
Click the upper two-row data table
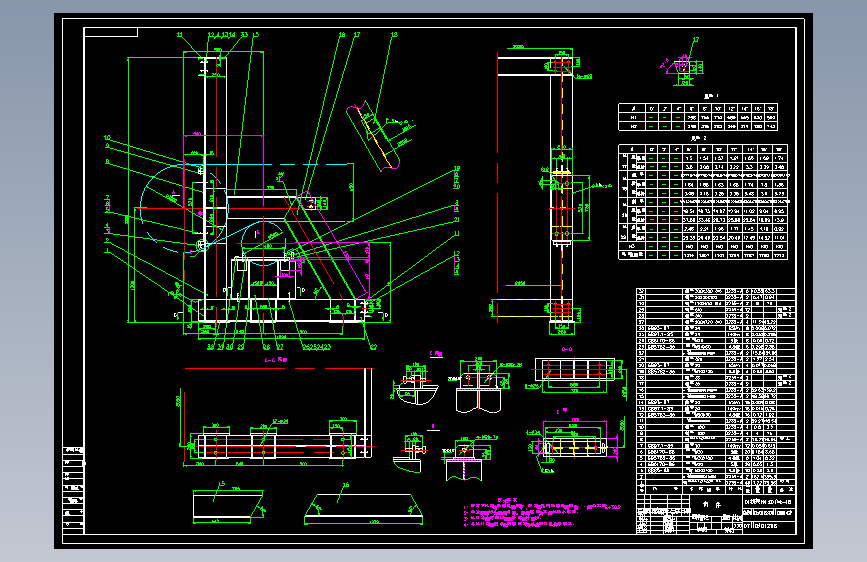point(697,117)
